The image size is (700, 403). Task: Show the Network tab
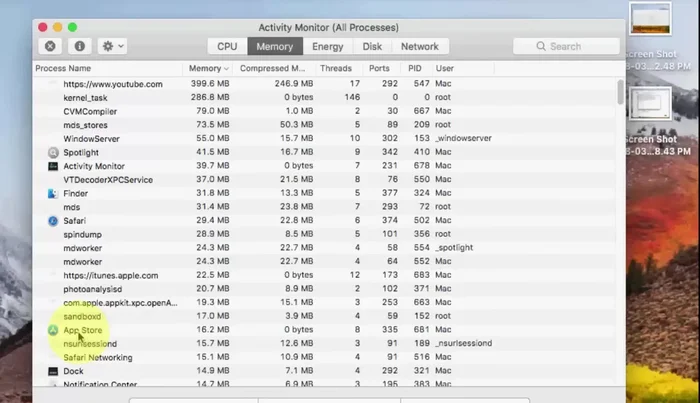(419, 46)
